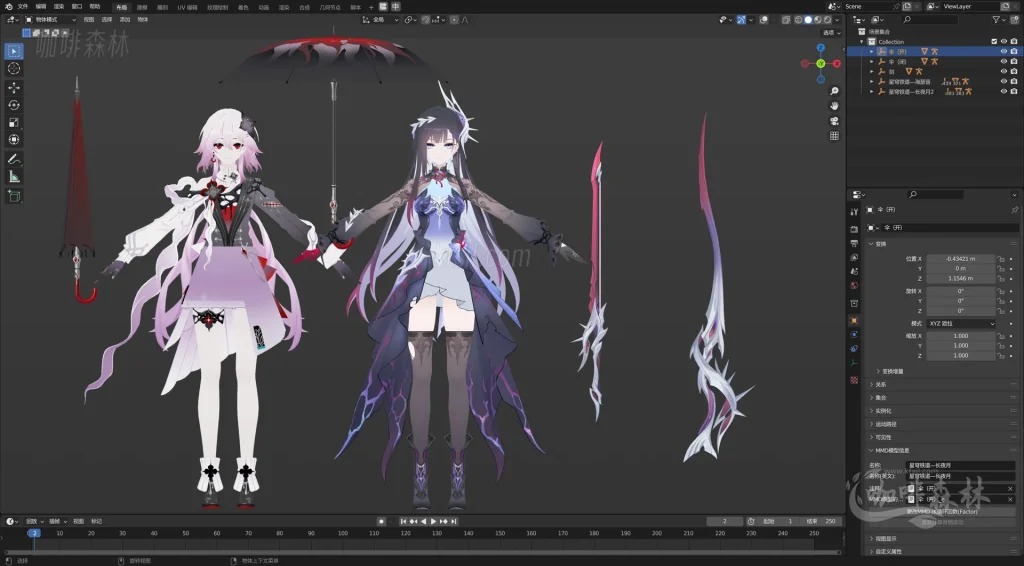This screenshot has height=566, width=1024.
Task: Open the transform orientation 全局 dropdown
Action: pyautogui.click(x=380, y=20)
